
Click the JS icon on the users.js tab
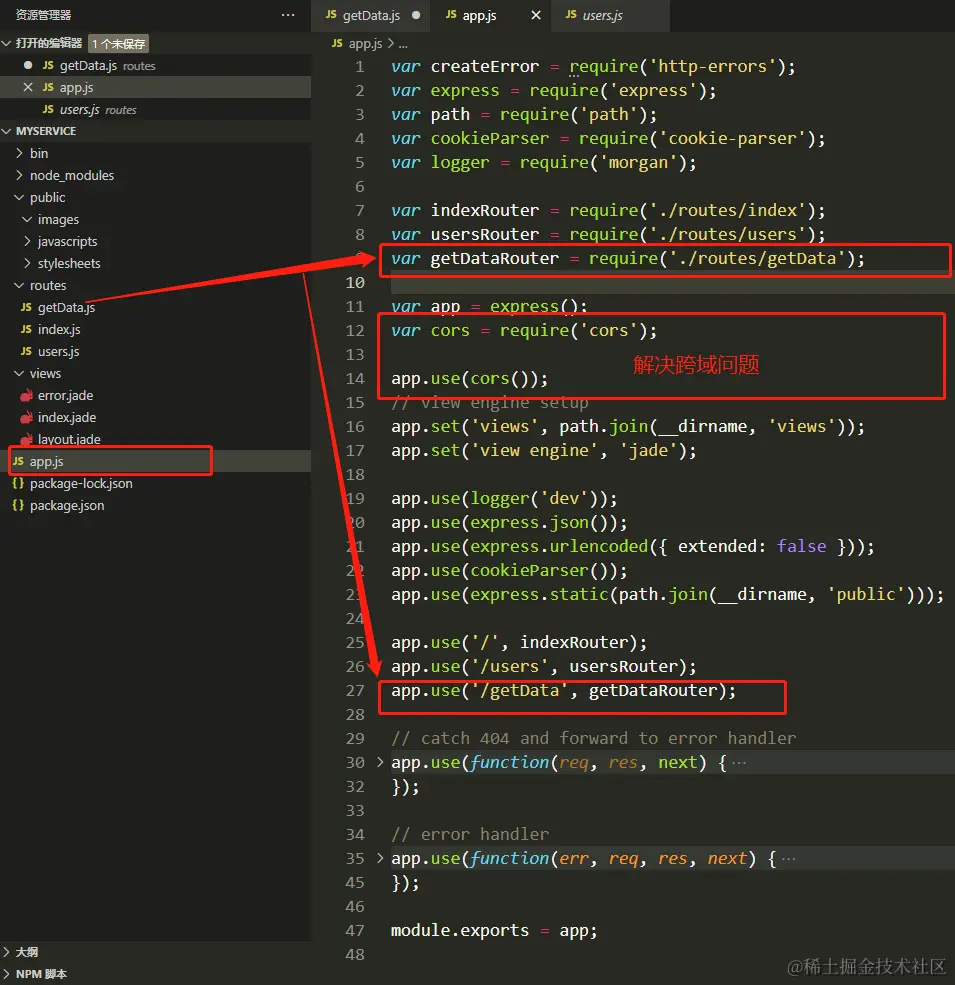click(x=570, y=14)
